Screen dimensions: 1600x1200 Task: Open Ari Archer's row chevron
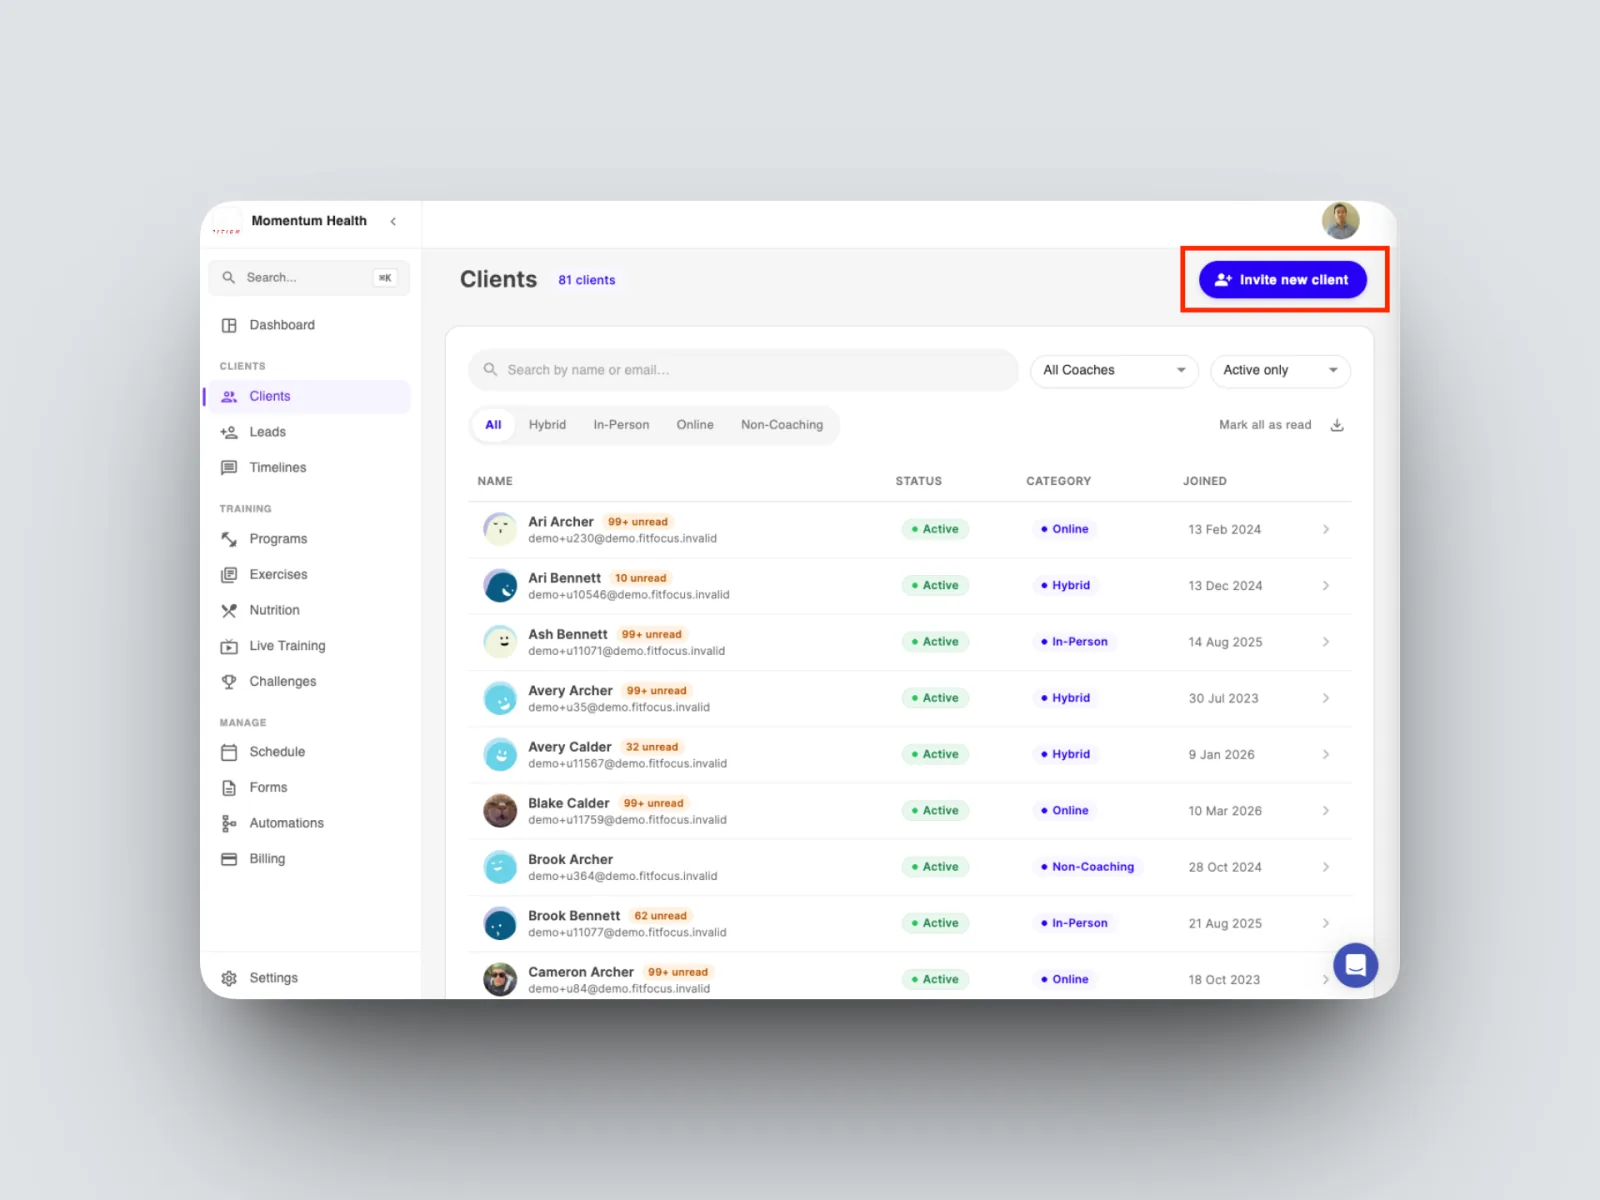click(x=1326, y=529)
